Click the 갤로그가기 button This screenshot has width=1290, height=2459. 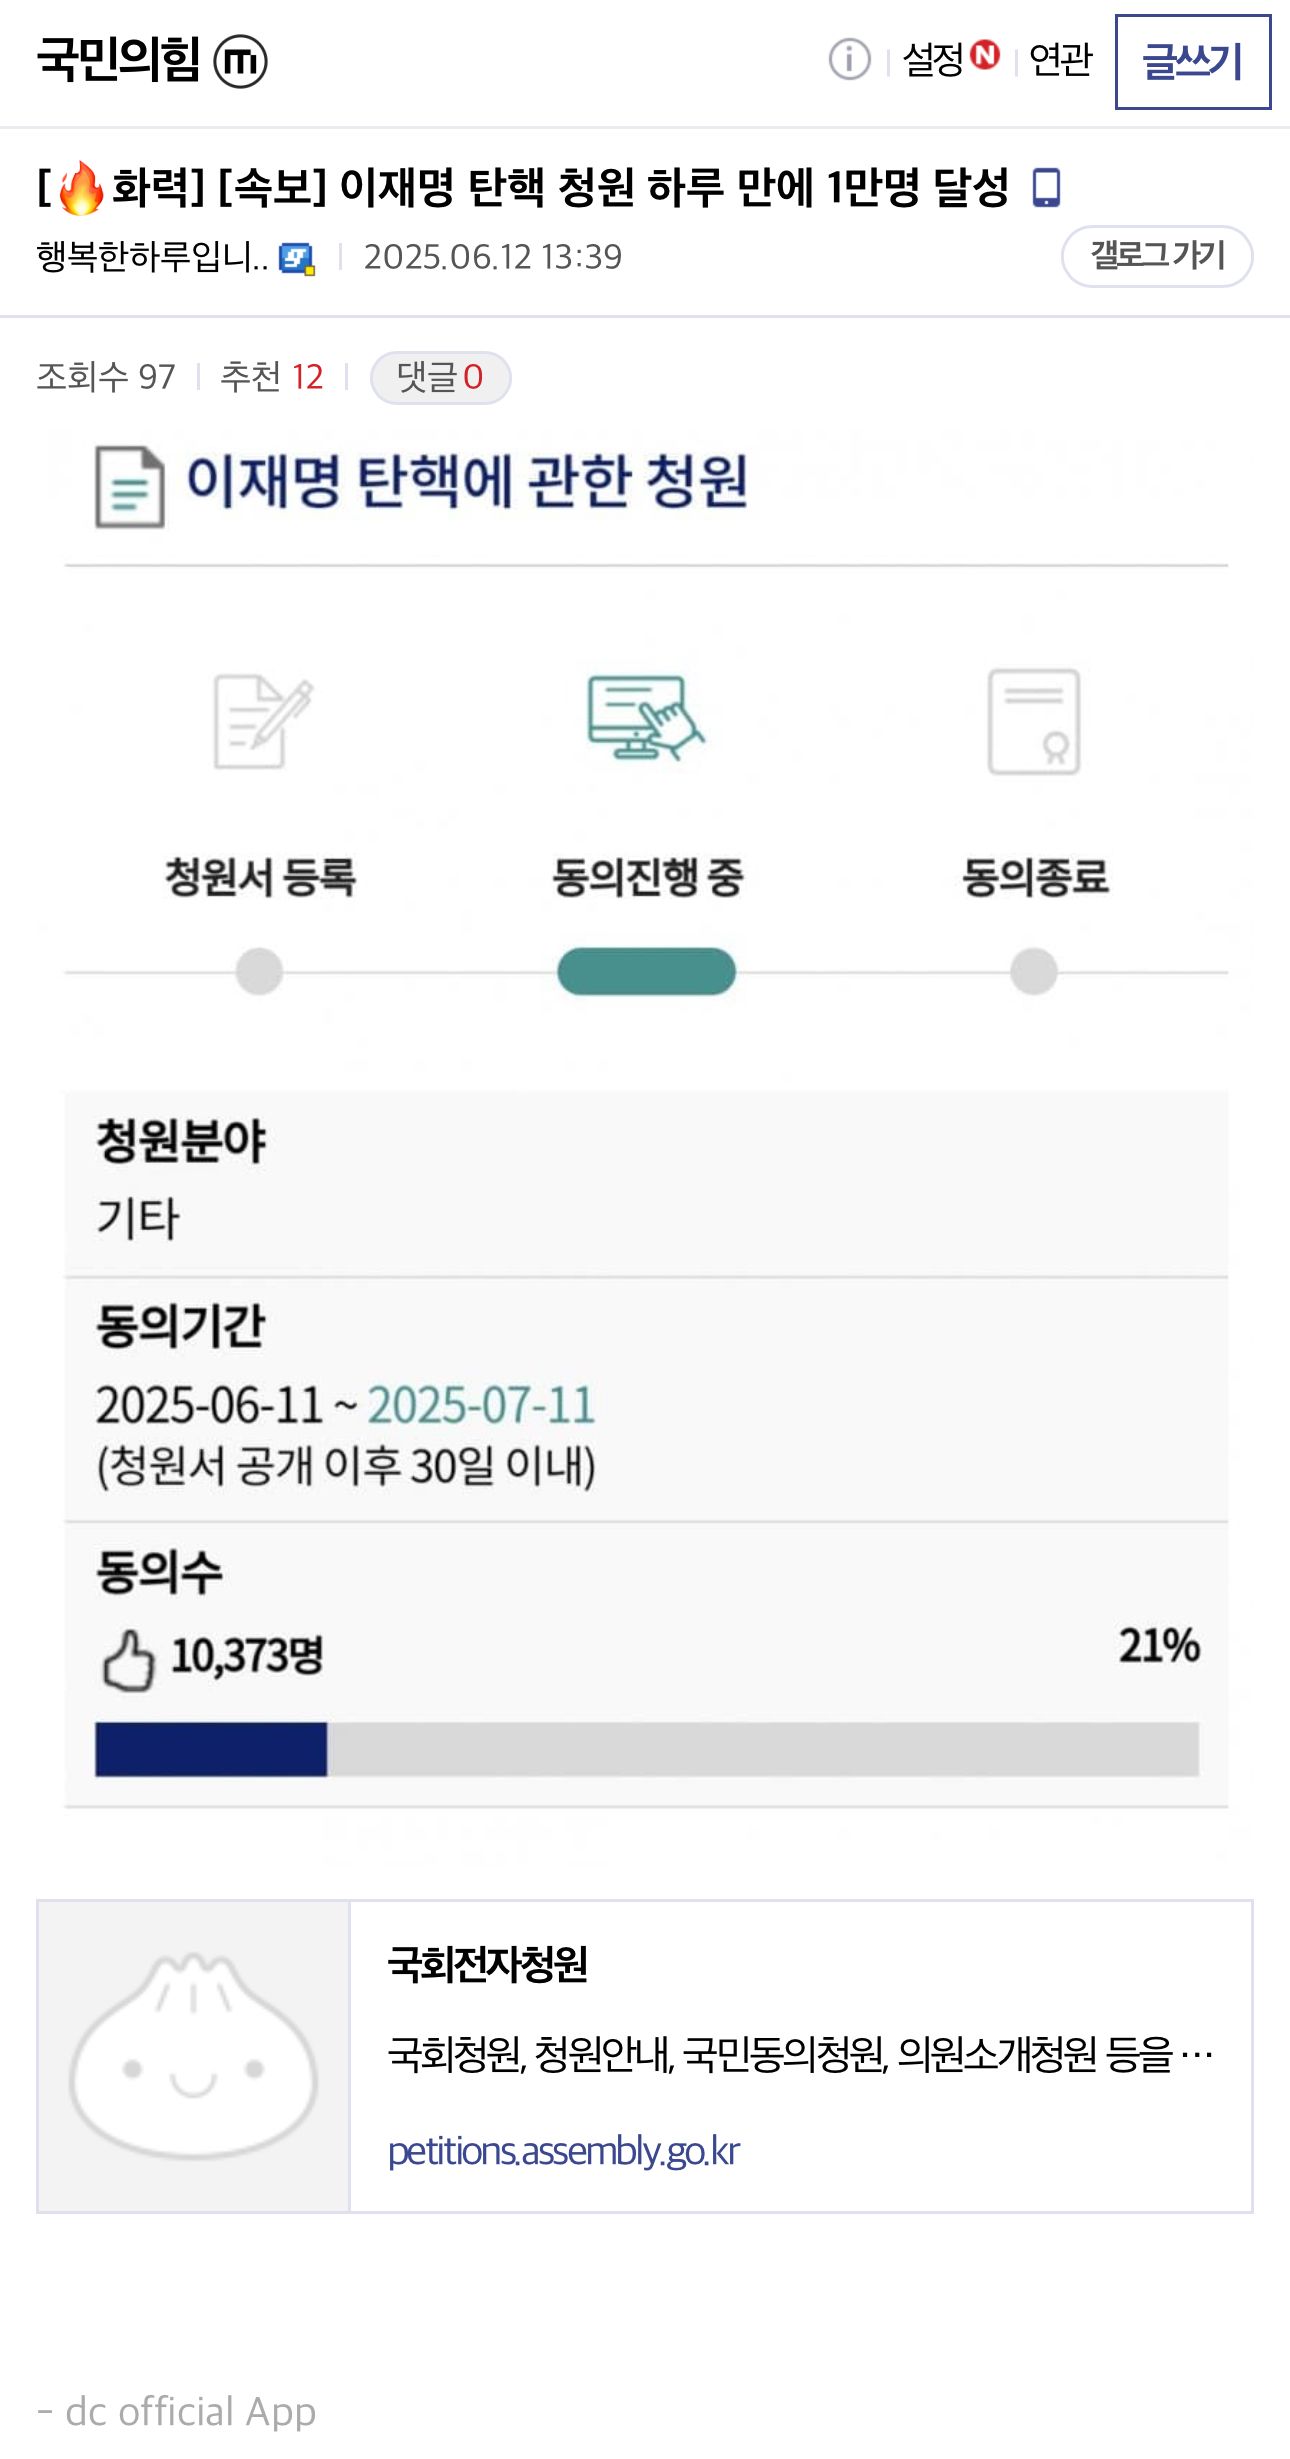point(1157,256)
